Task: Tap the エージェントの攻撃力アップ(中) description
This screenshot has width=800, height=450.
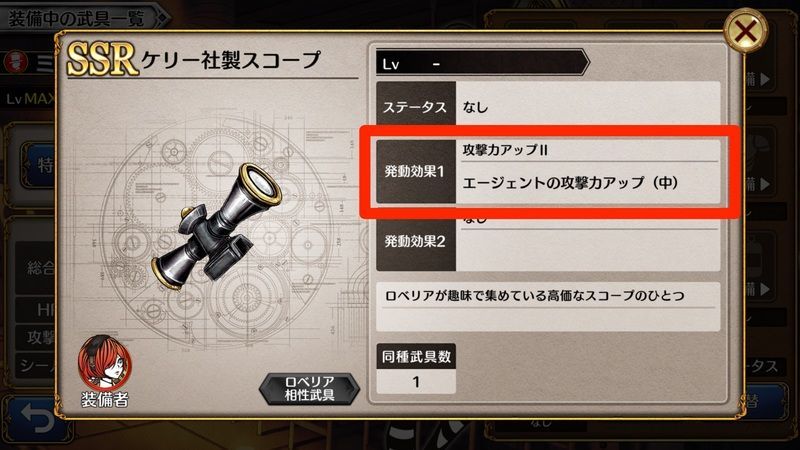Action: click(570, 183)
